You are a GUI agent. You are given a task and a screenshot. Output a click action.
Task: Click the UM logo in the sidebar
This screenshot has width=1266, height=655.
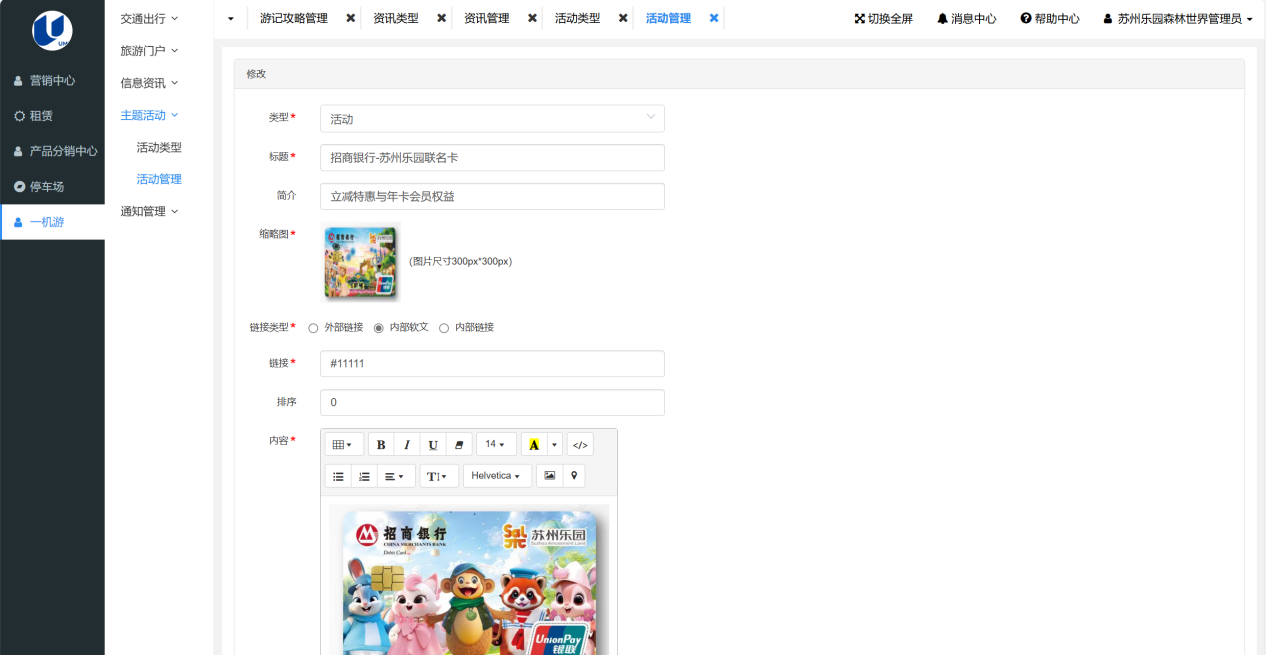52,30
